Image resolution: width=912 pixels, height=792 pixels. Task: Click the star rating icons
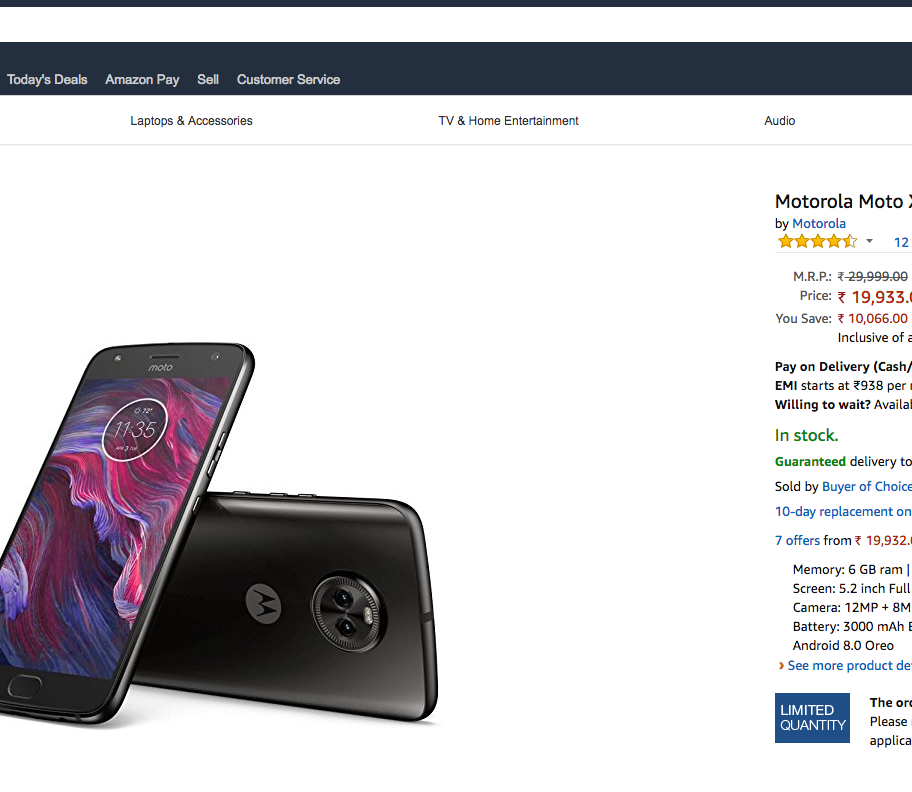[817, 241]
